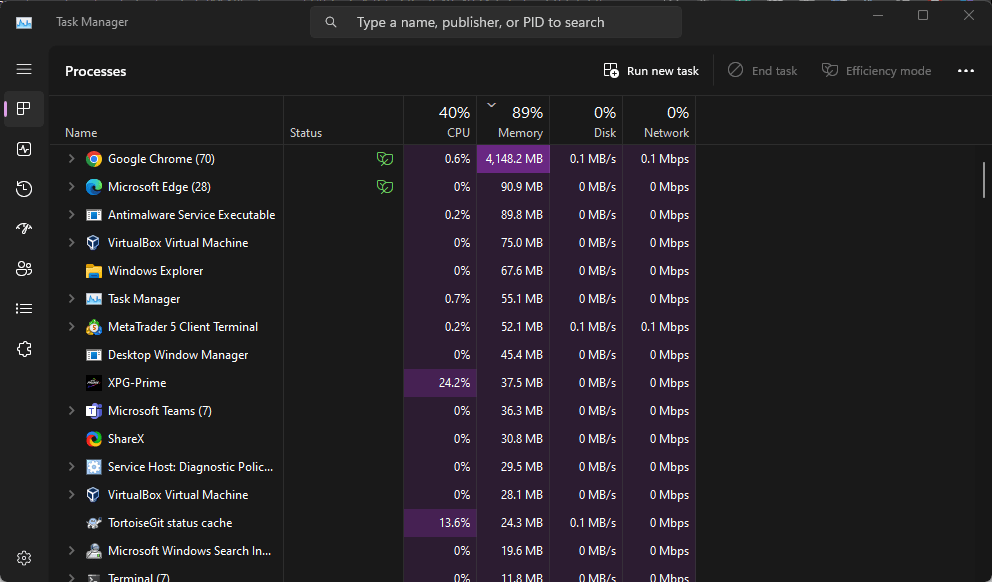992x582 pixels.
Task: Click Run new task button
Action: 651,71
